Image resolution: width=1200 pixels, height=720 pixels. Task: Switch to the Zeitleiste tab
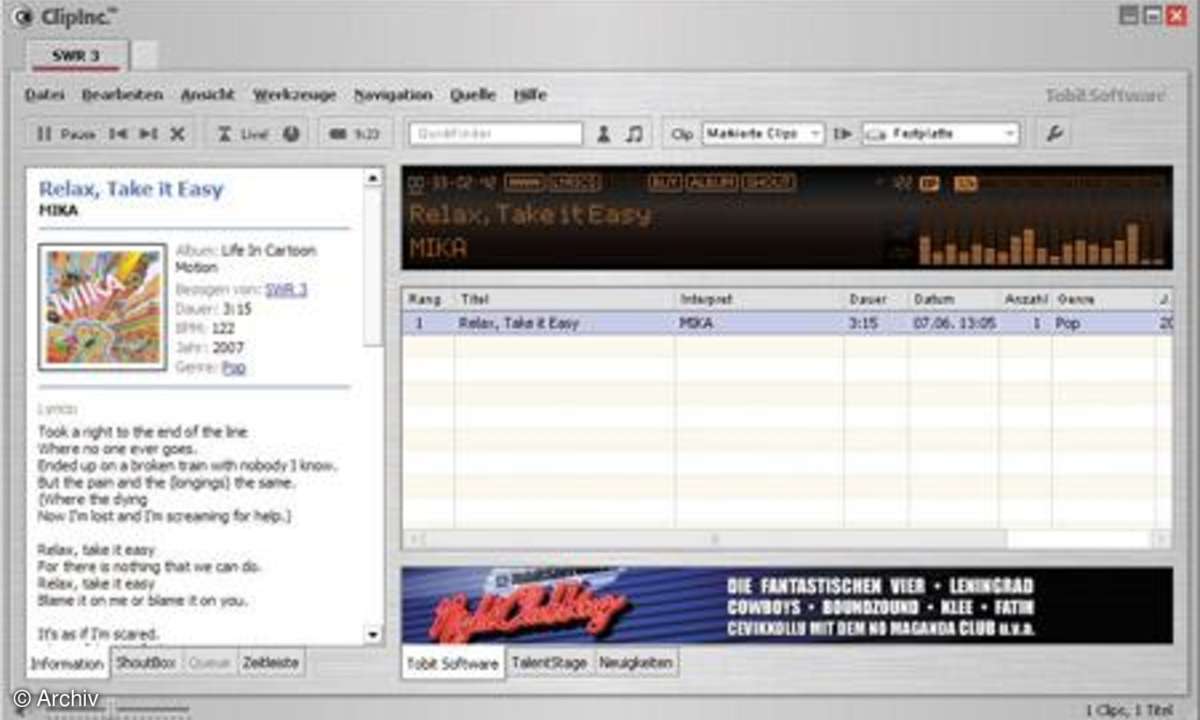pos(271,662)
